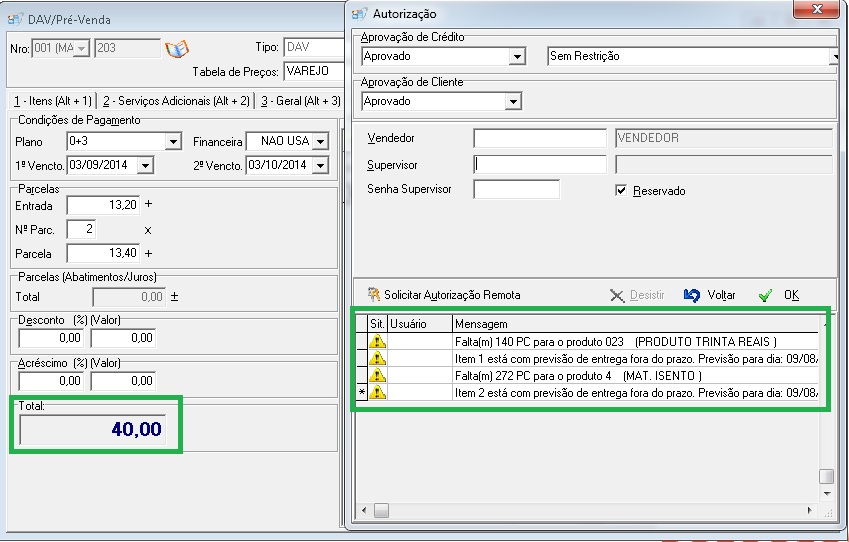Click the Desconto valor field
This screenshot has height=542, width=849.
[x=123, y=338]
